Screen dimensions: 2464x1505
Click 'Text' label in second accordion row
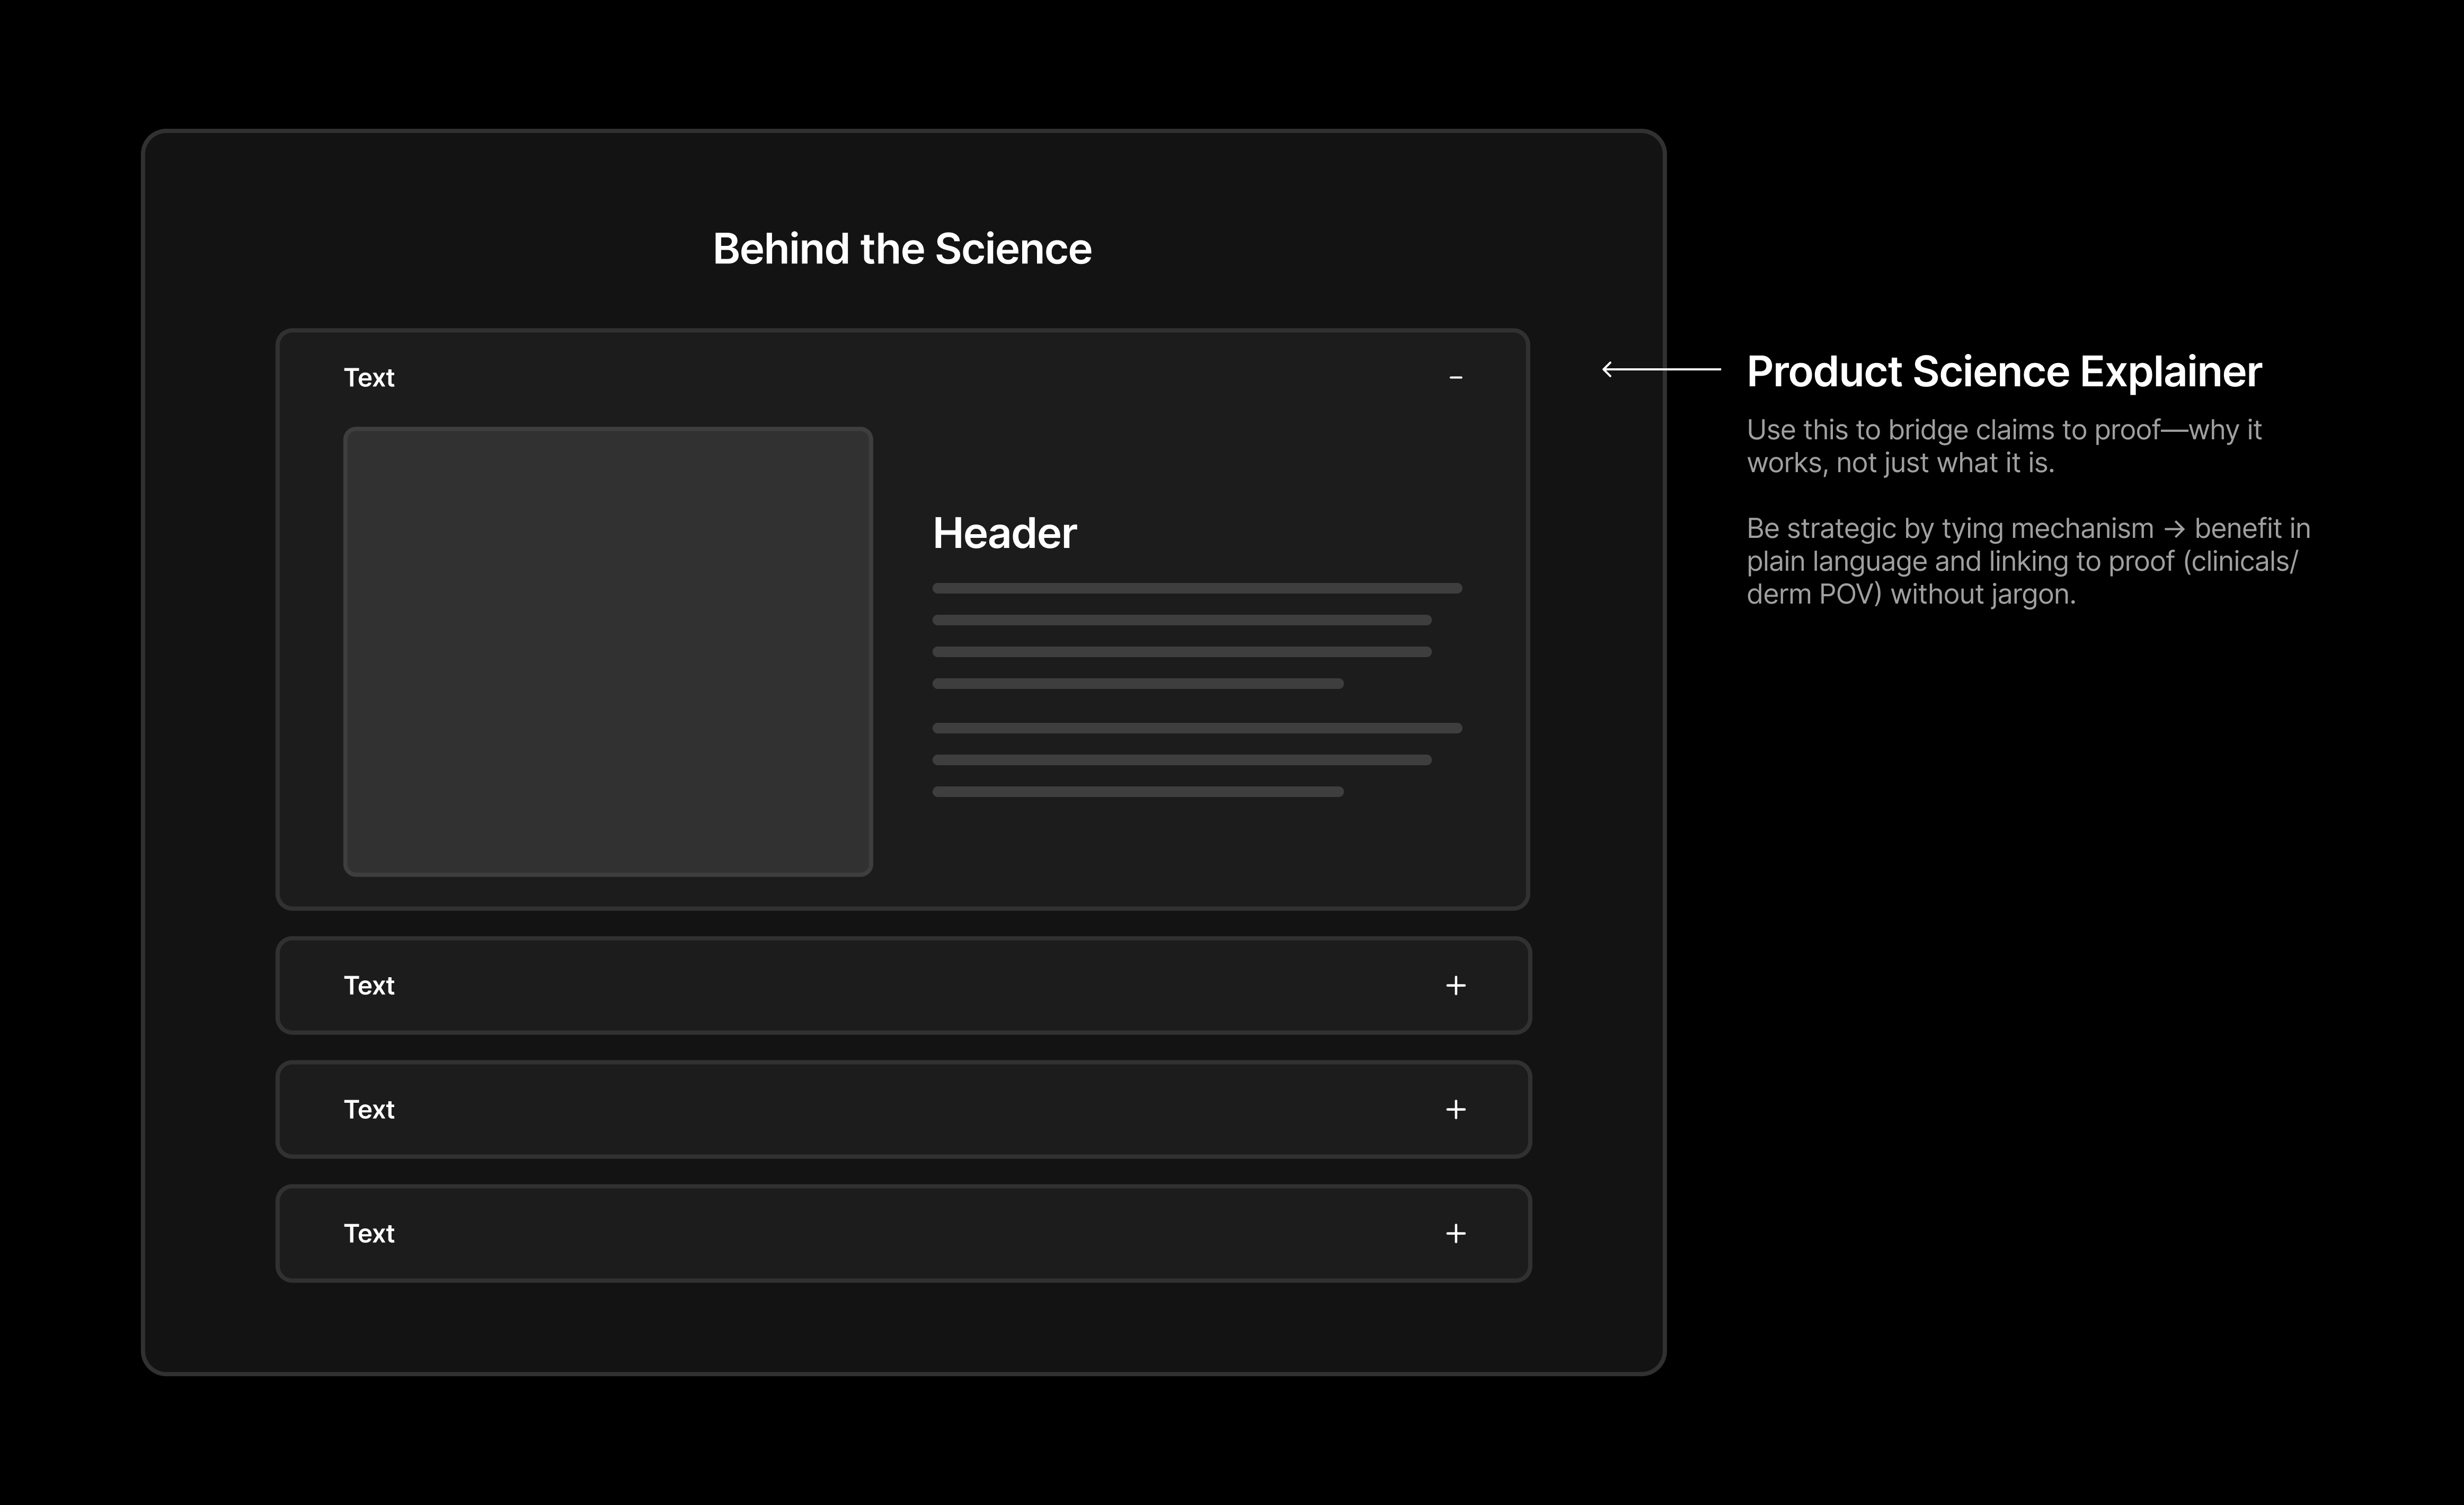[x=369, y=986]
